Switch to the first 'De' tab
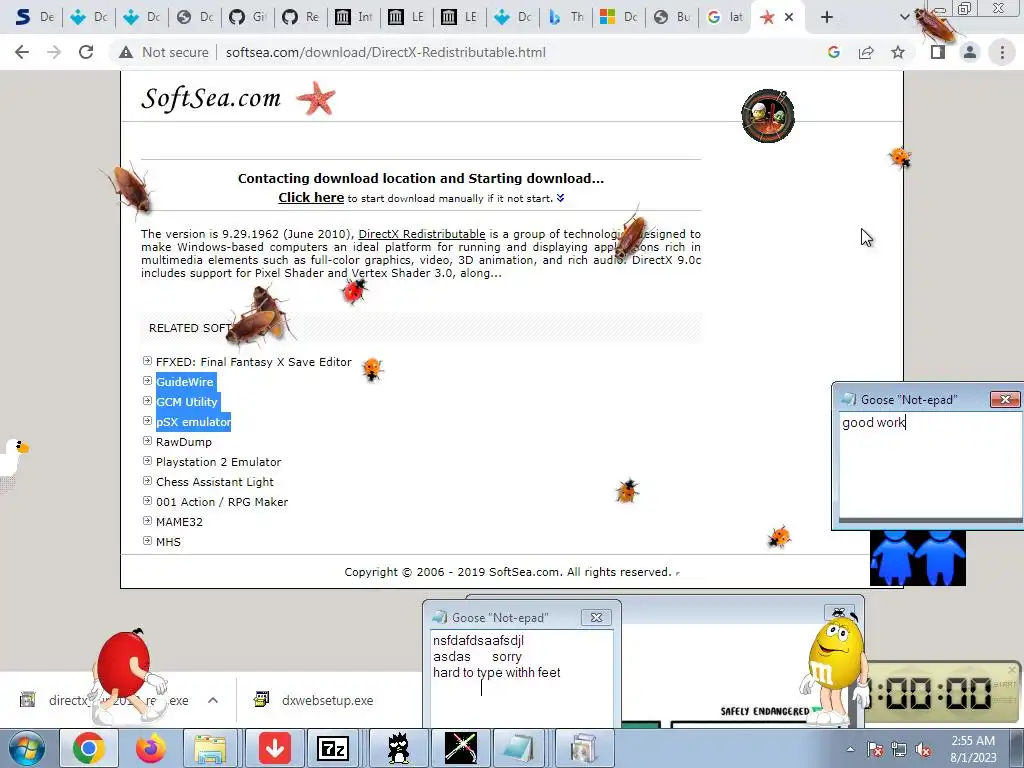 (x=34, y=17)
